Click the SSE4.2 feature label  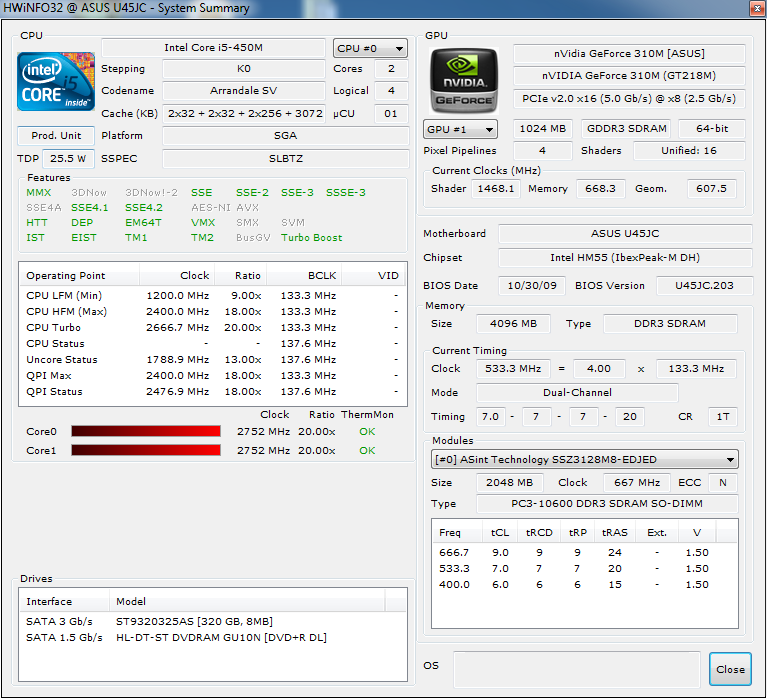click(144, 207)
